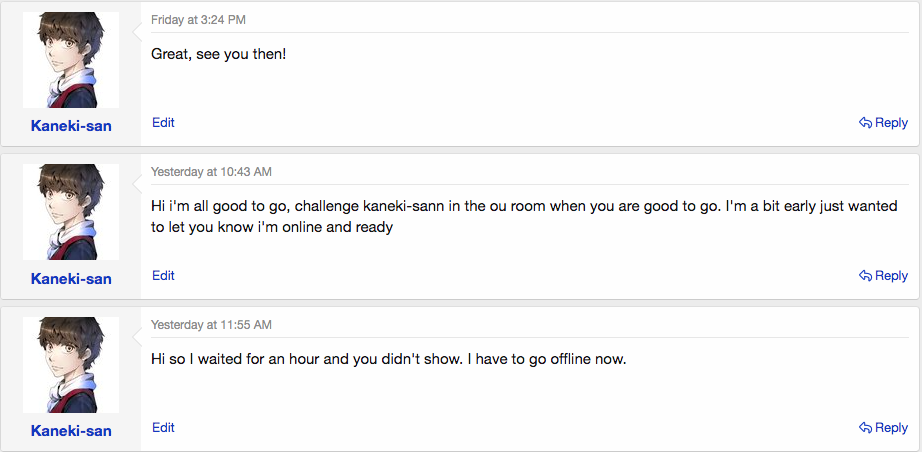Click the reply arrow icon on the 11:55 AM post
The image size is (922, 452).
[x=865, y=428]
